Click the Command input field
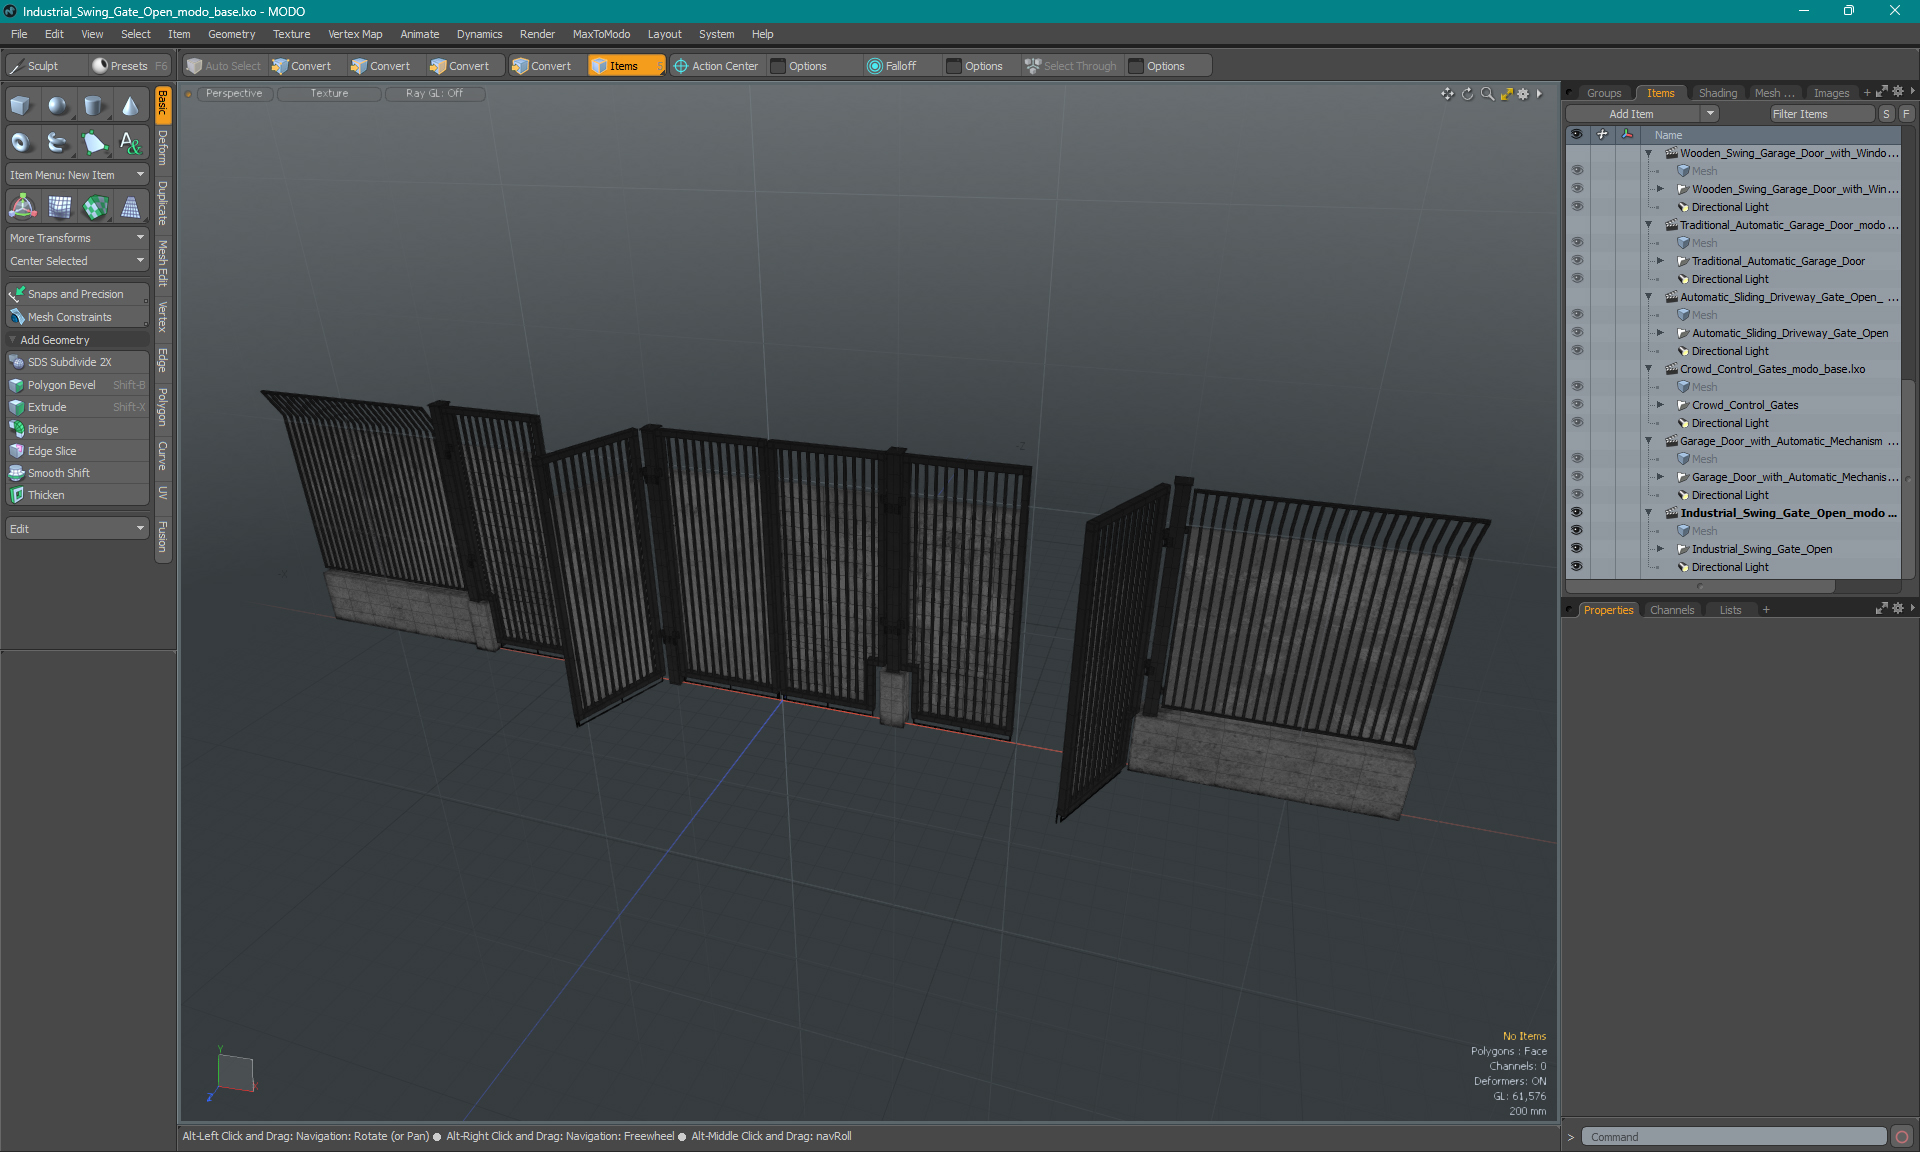 click(1734, 1137)
